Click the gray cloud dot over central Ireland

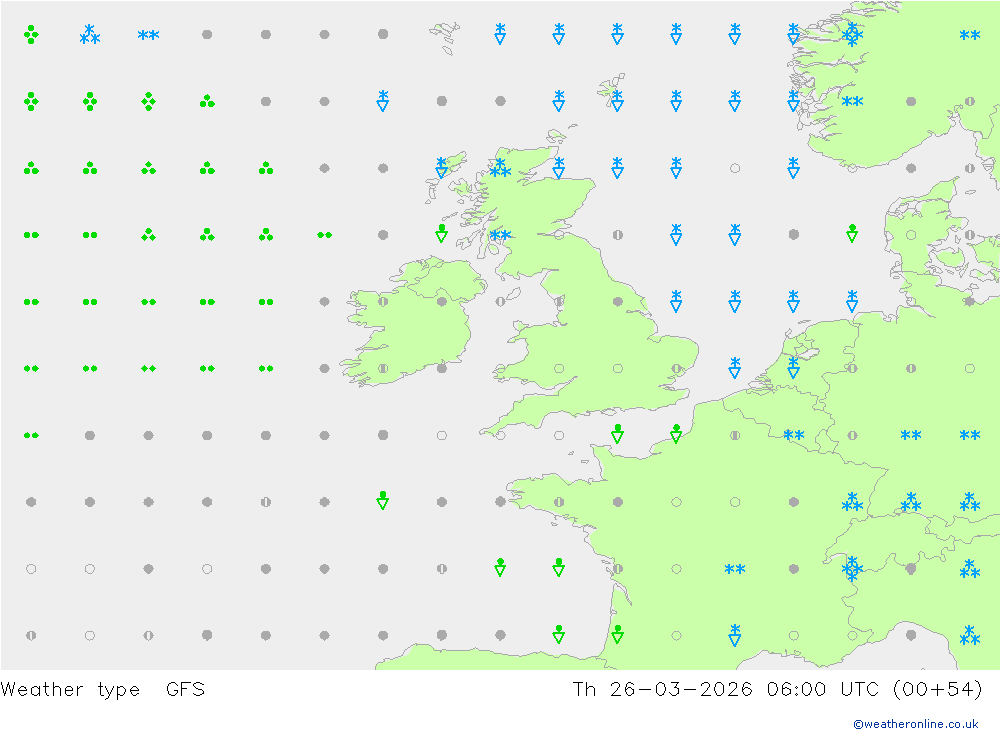click(441, 301)
